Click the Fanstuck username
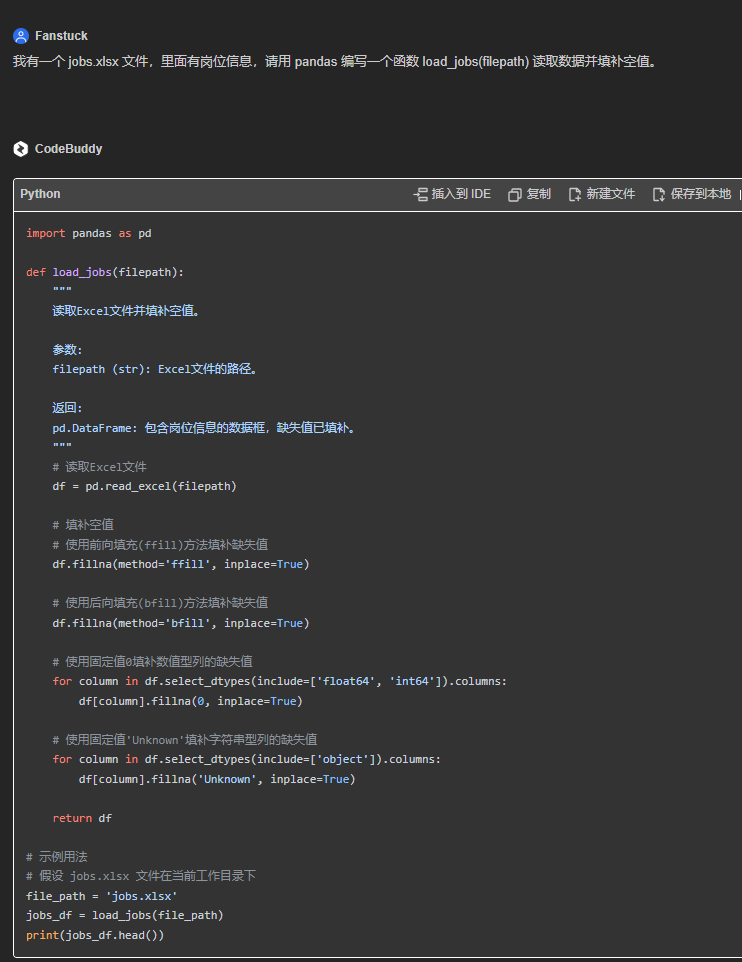Image resolution: width=742 pixels, height=962 pixels. [x=61, y=36]
